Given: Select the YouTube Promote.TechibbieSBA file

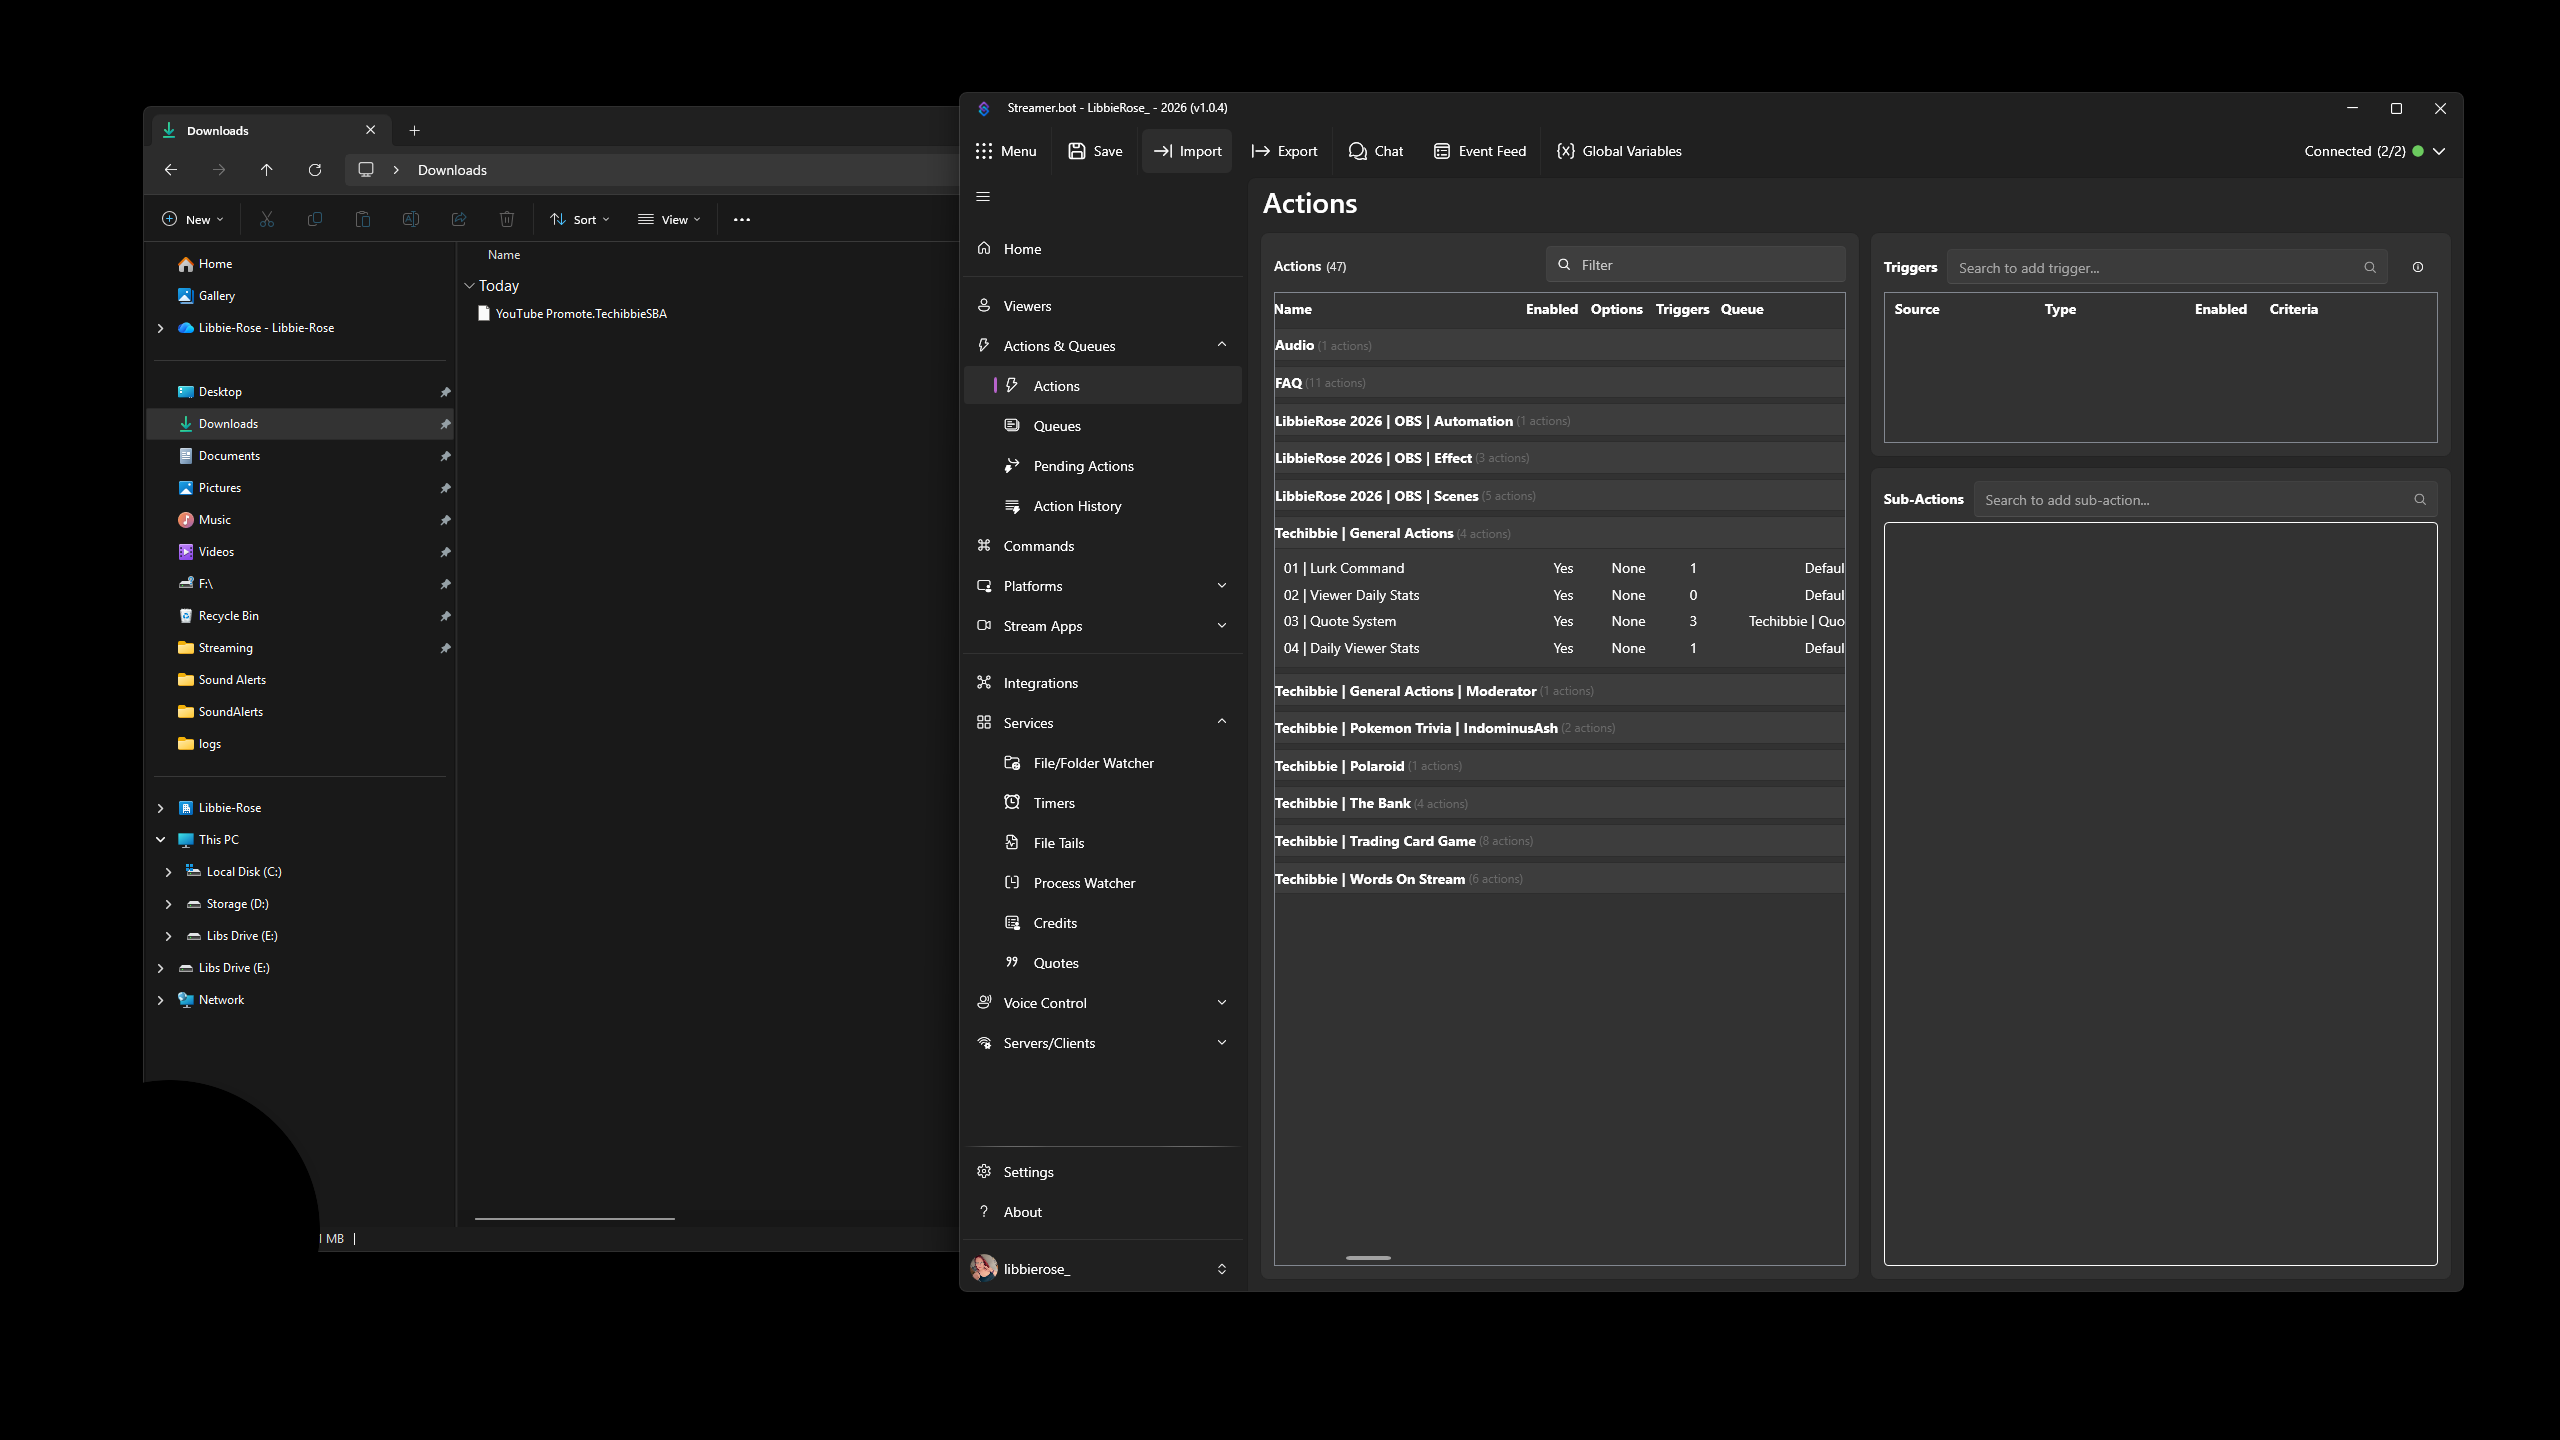Looking at the screenshot, I should pos(573,314).
